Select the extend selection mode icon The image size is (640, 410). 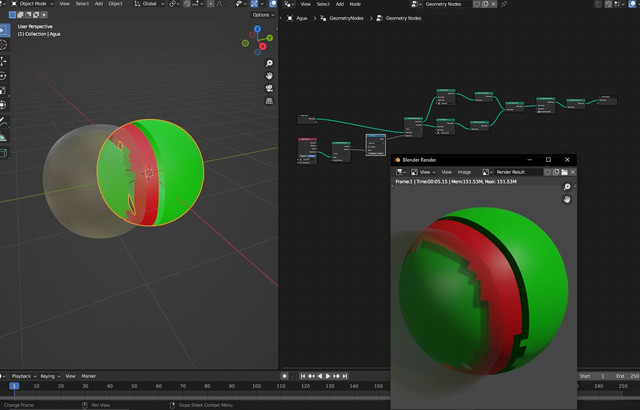point(20,15)
